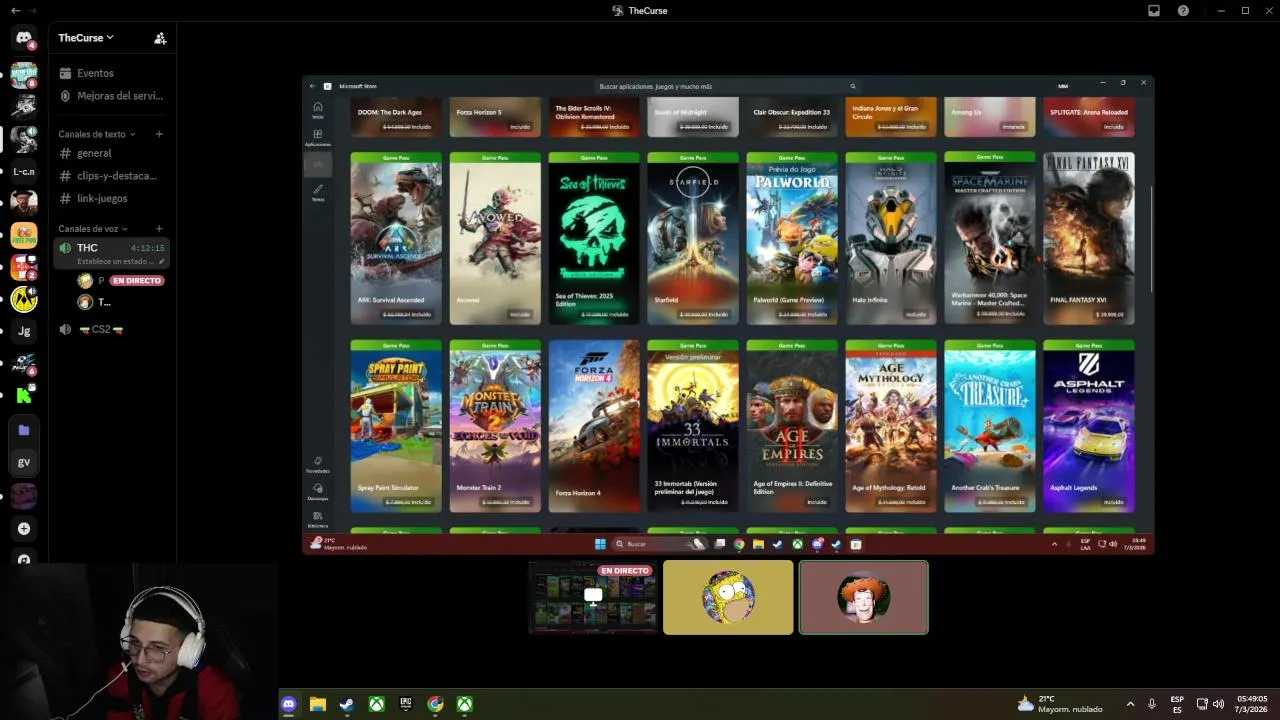
Task: Add a channel to Canales de texto
Action: coord(159,134)
